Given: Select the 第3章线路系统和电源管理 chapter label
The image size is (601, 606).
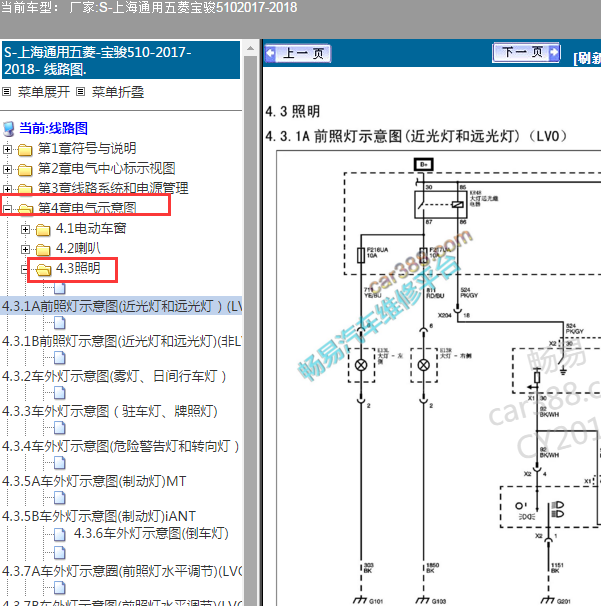Looking at the screenshot, I should click(x=113, y=188).
